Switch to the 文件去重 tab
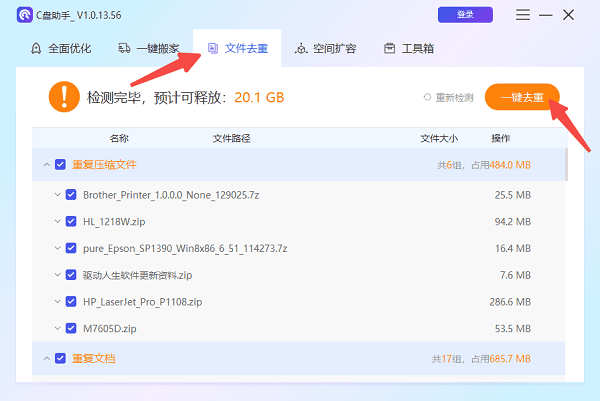The width and height of the screenshot is (600, 401). [236, 48]
